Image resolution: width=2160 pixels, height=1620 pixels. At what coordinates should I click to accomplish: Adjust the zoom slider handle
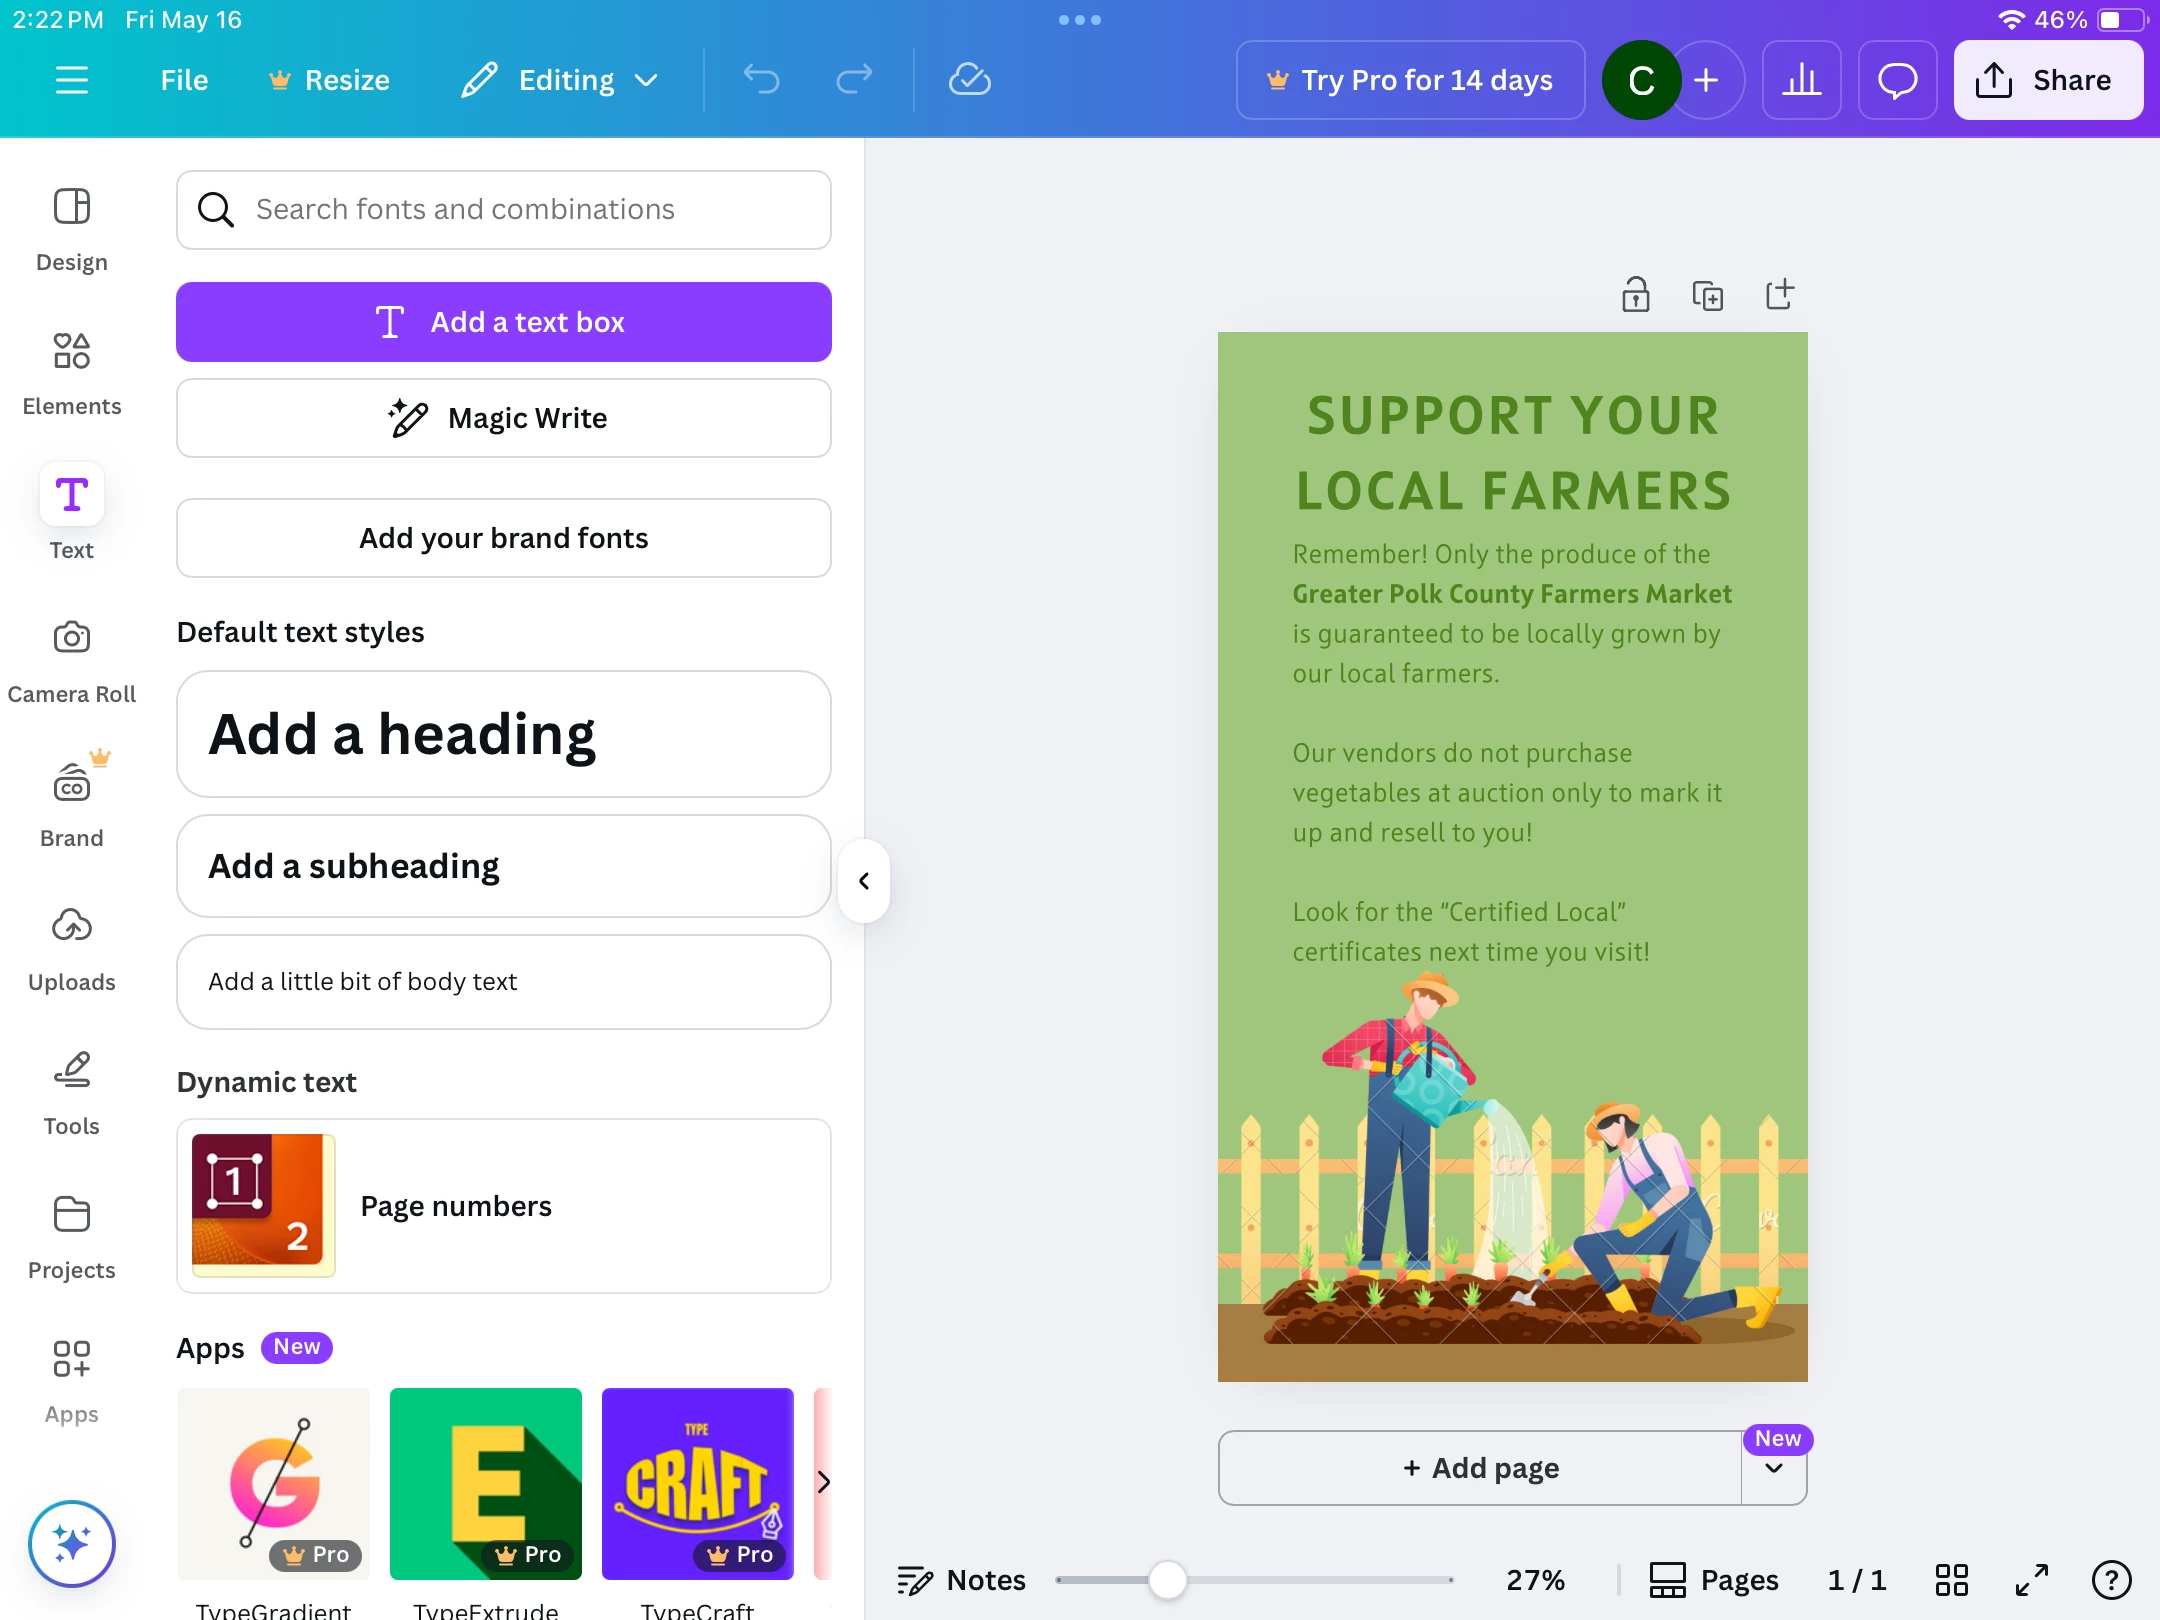click(x=1167, y=1580)
